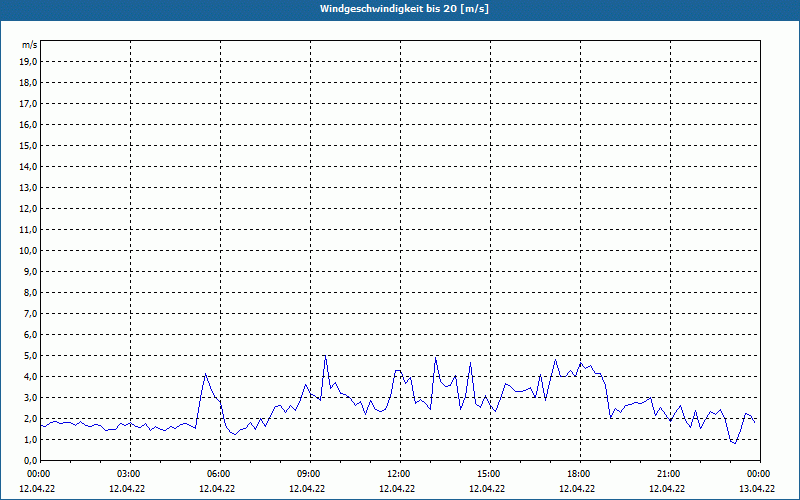The image size is (800, 500).
Task: Click the 17,0 y-axis value
Action: coord(28,104)
